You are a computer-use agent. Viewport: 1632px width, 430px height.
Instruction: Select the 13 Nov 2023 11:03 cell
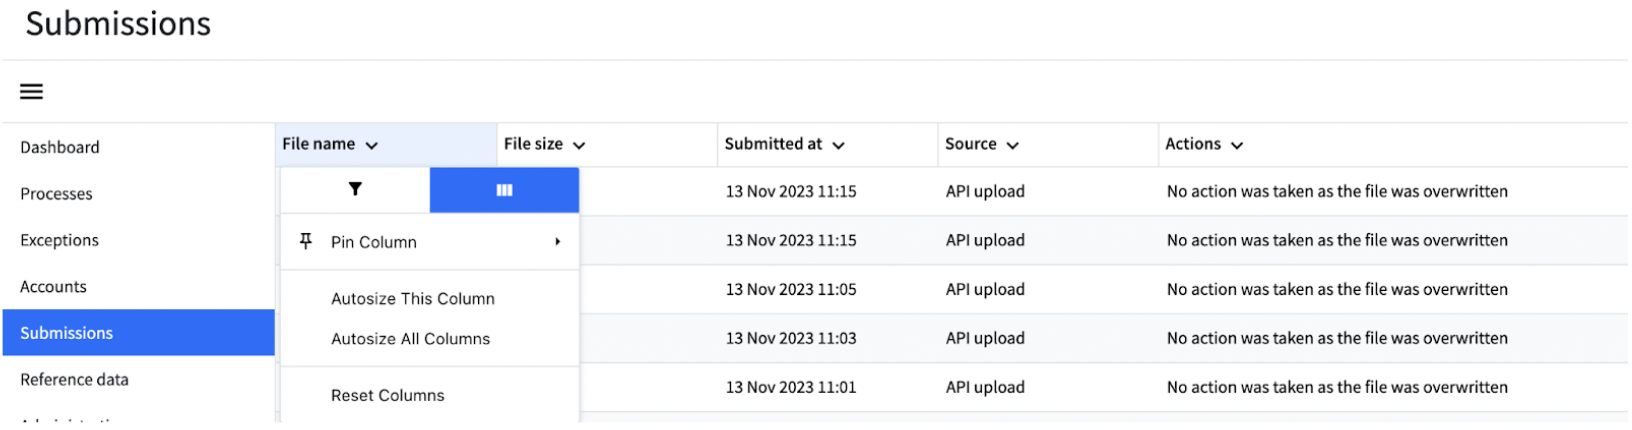[x=791, y=338]
